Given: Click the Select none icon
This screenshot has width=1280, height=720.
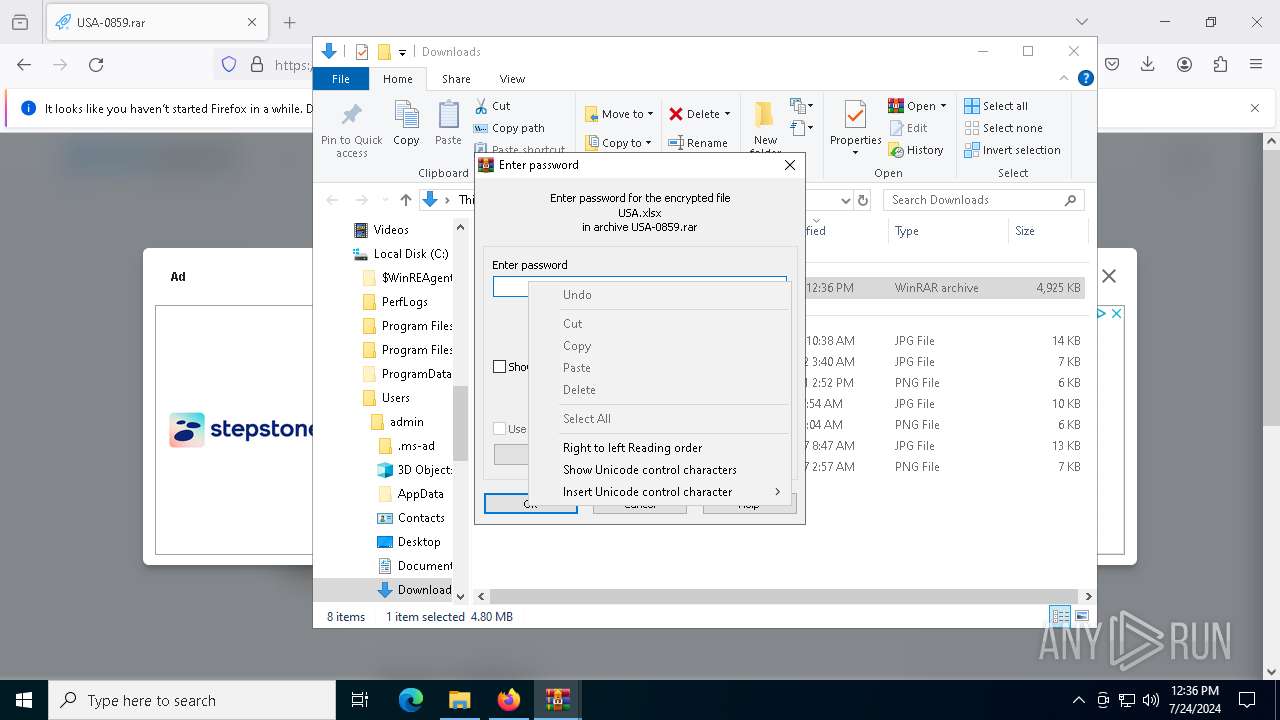Looking at the screenshot, I should (972, 128).
